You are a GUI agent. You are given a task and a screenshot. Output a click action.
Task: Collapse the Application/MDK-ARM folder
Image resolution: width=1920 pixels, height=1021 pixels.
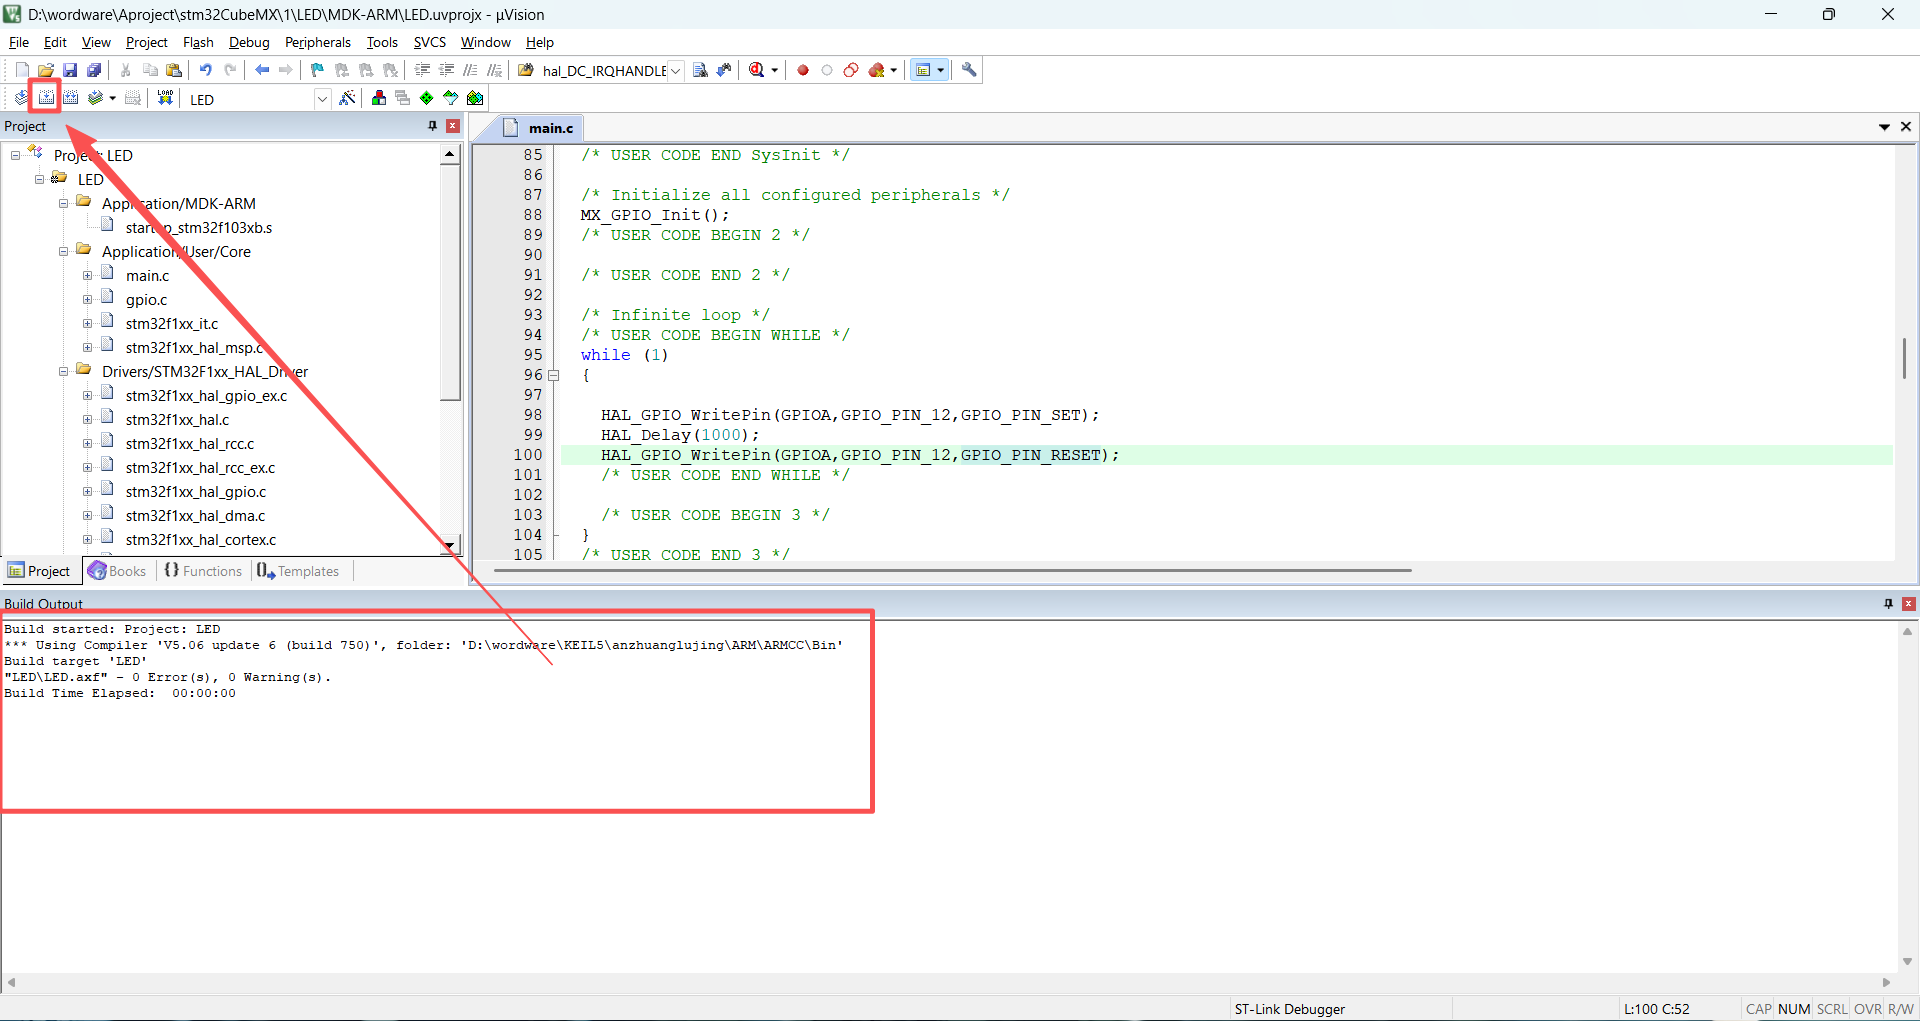tap(63, 203)
